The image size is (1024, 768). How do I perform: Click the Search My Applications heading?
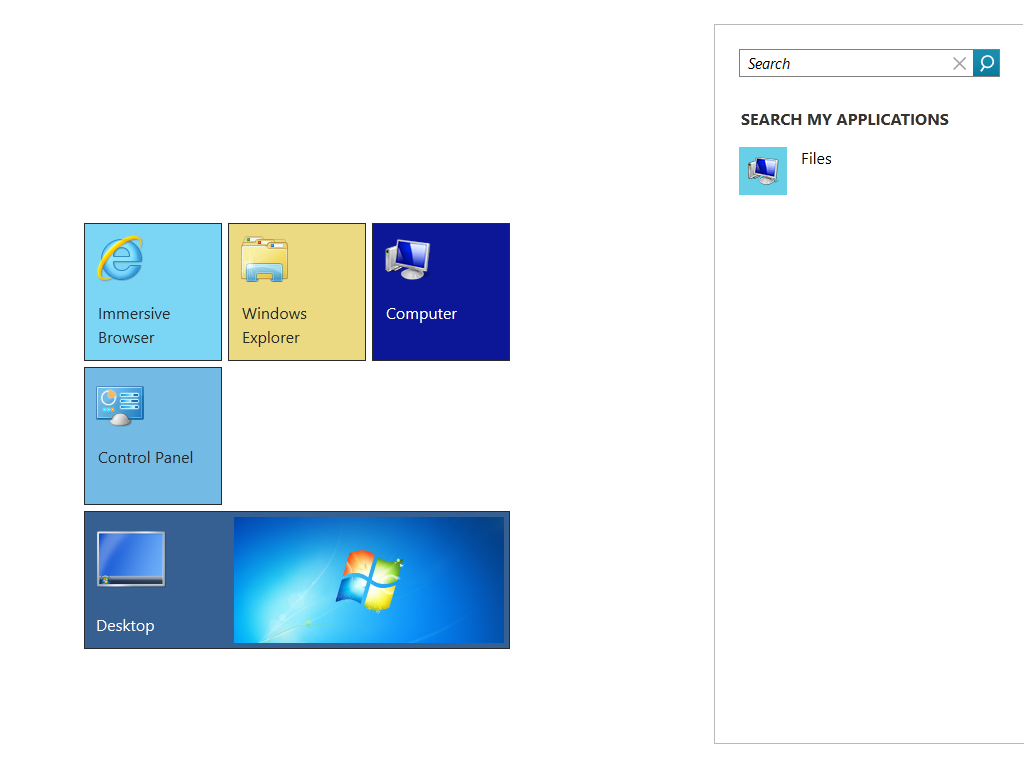click(x=844, y=120)
